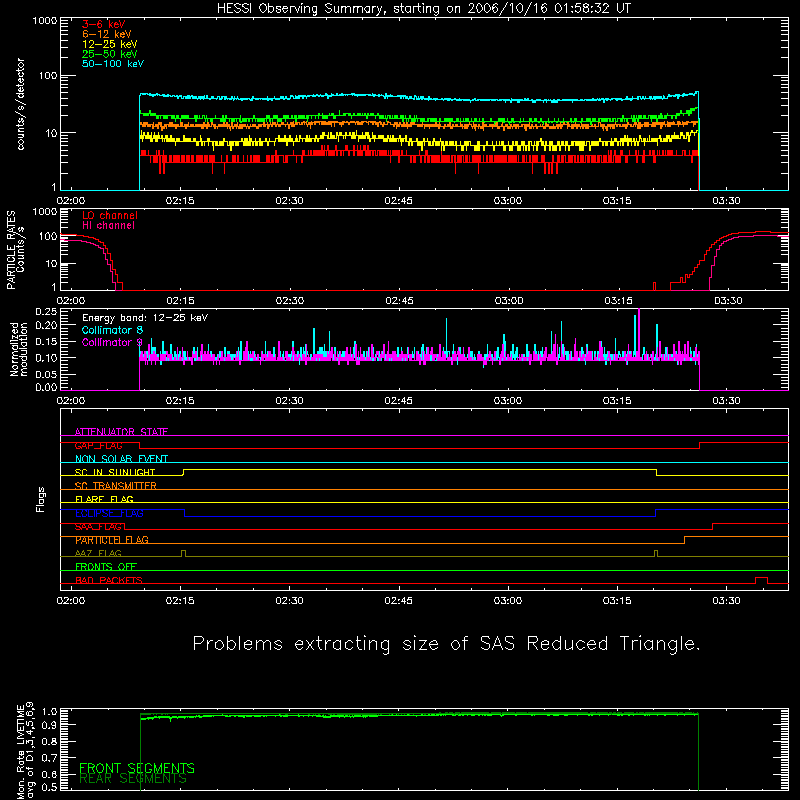Click the ECLIPSE_FLAG label
The image size is (800, 800).
pos(109,513)
